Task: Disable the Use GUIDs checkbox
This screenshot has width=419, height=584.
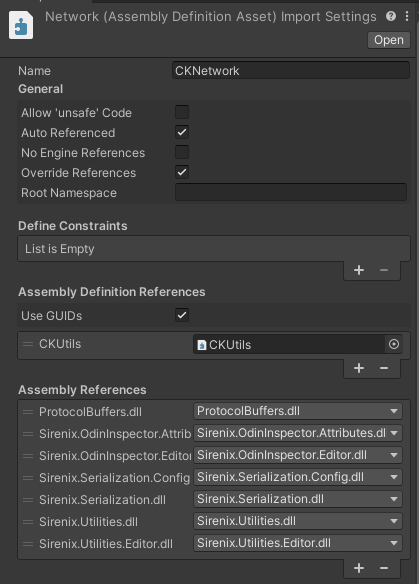Action: (182, 315)
